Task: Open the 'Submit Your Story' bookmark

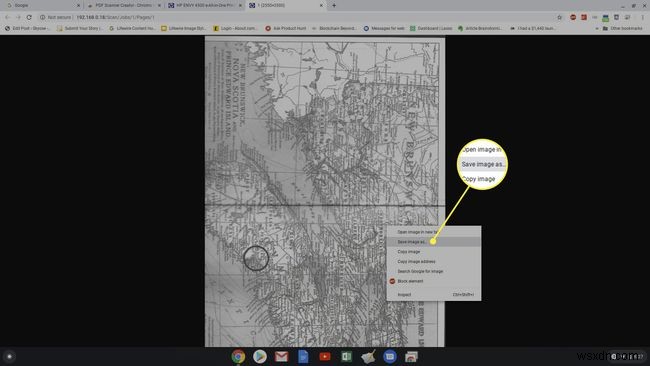Action: [80, 28]
